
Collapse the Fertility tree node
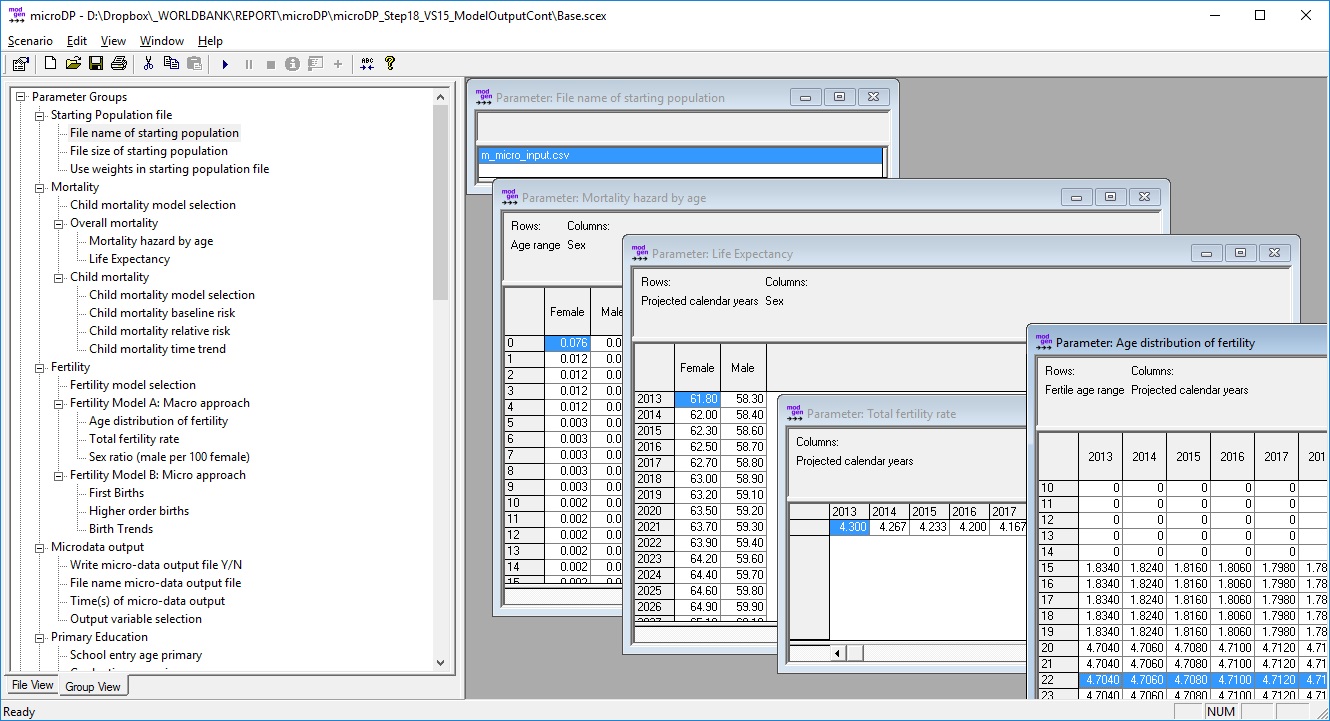coord(40,367)
